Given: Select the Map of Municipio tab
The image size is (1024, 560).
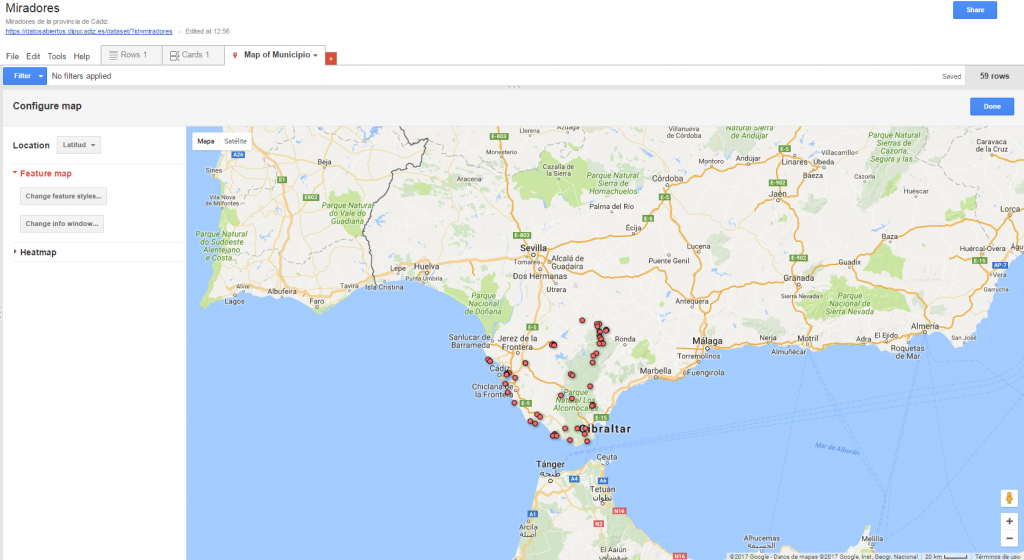Looking at the screenshot, I should (275, 55).
